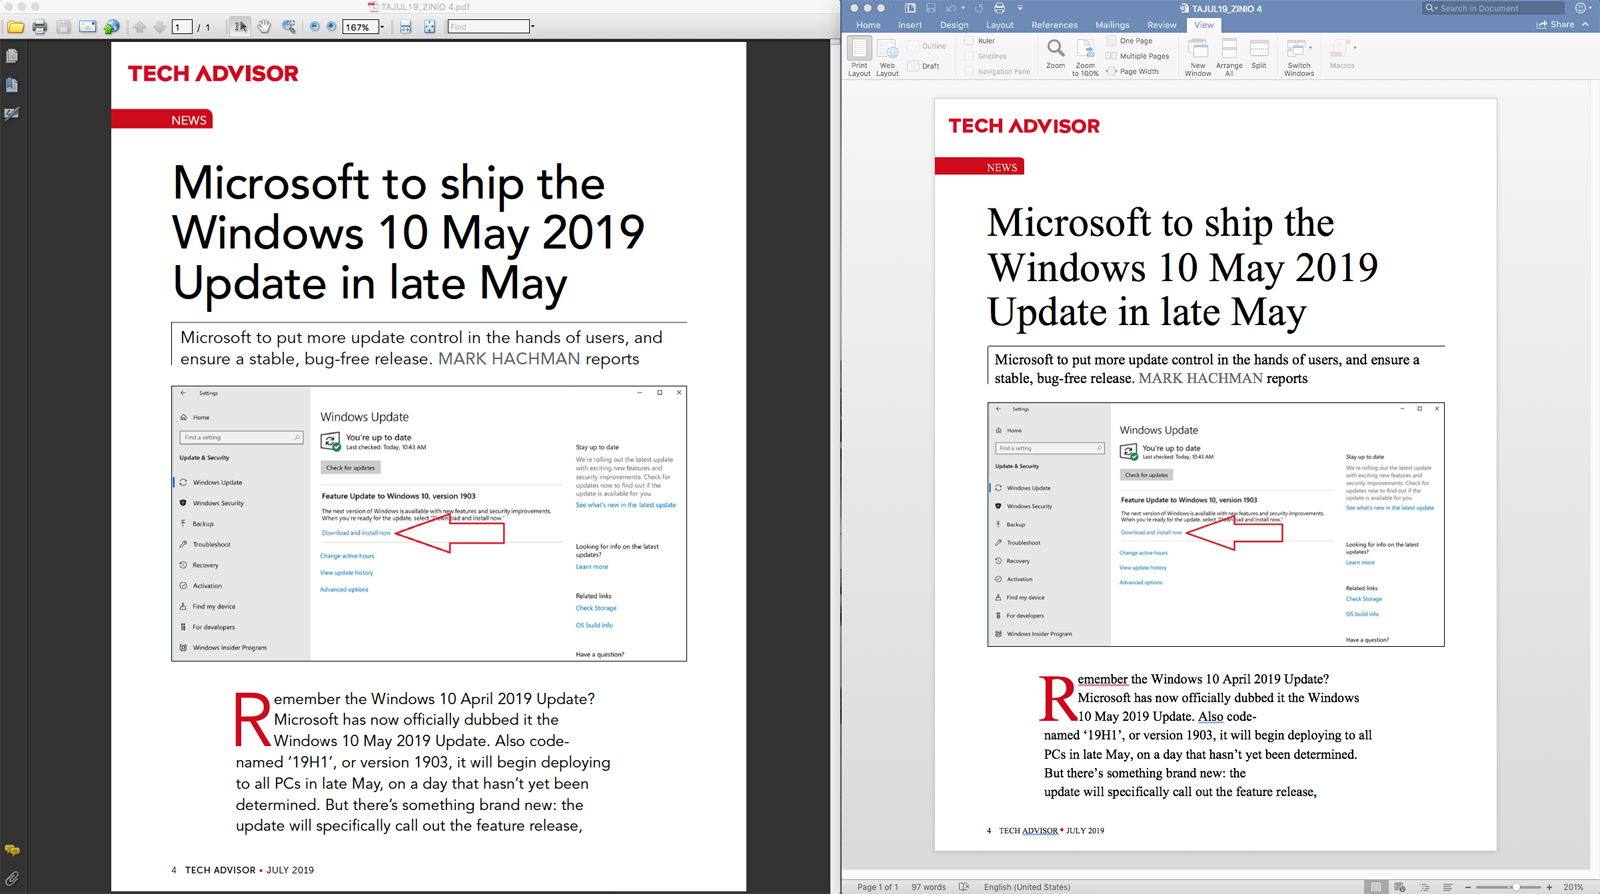Open the attachments paperclip panel icon
The image size is (1600, 894).
pos(12,879)
